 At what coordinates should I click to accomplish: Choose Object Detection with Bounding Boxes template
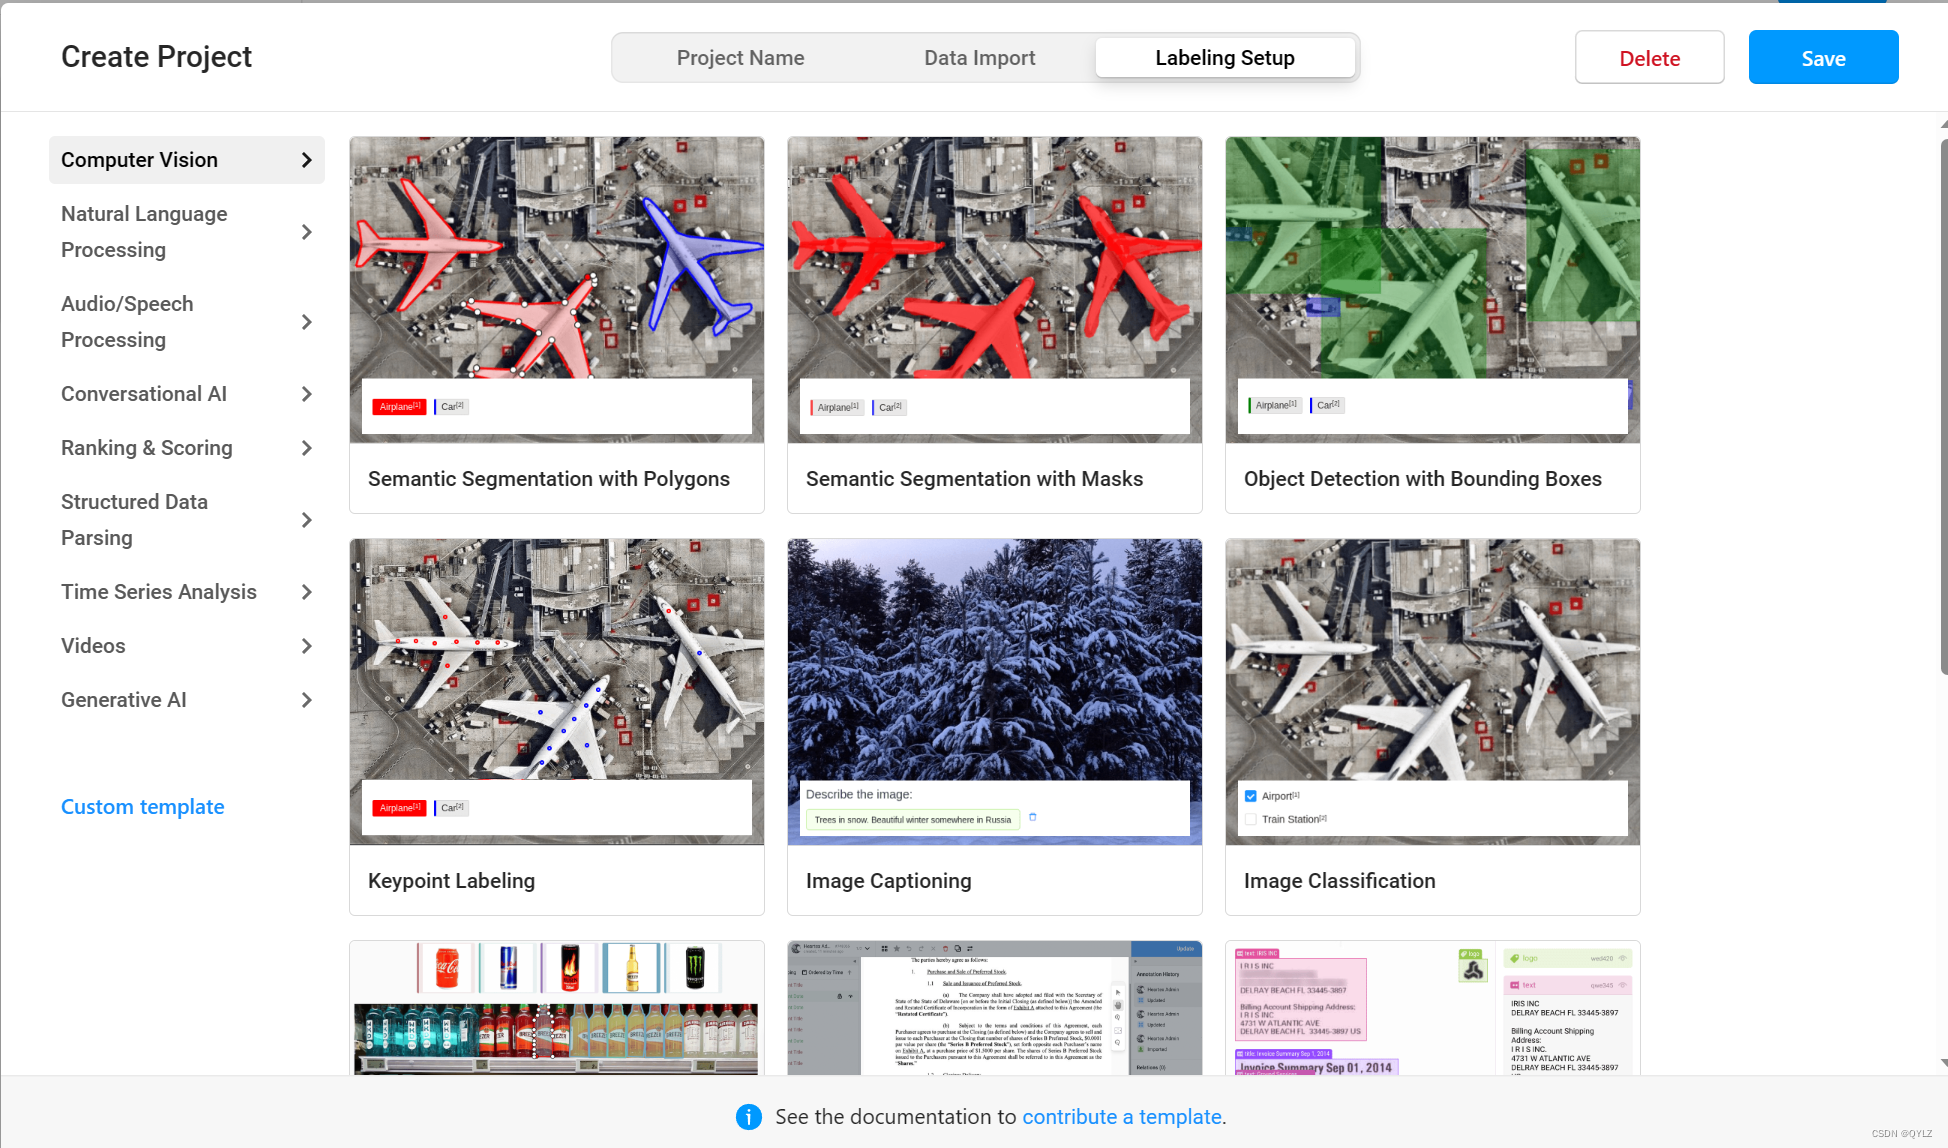coord(1433,325)
